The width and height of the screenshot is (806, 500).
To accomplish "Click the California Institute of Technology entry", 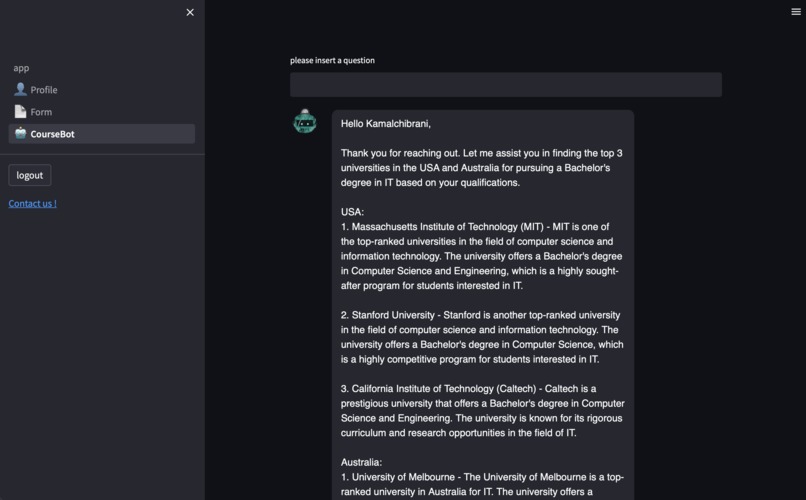I will pos(482,411).
